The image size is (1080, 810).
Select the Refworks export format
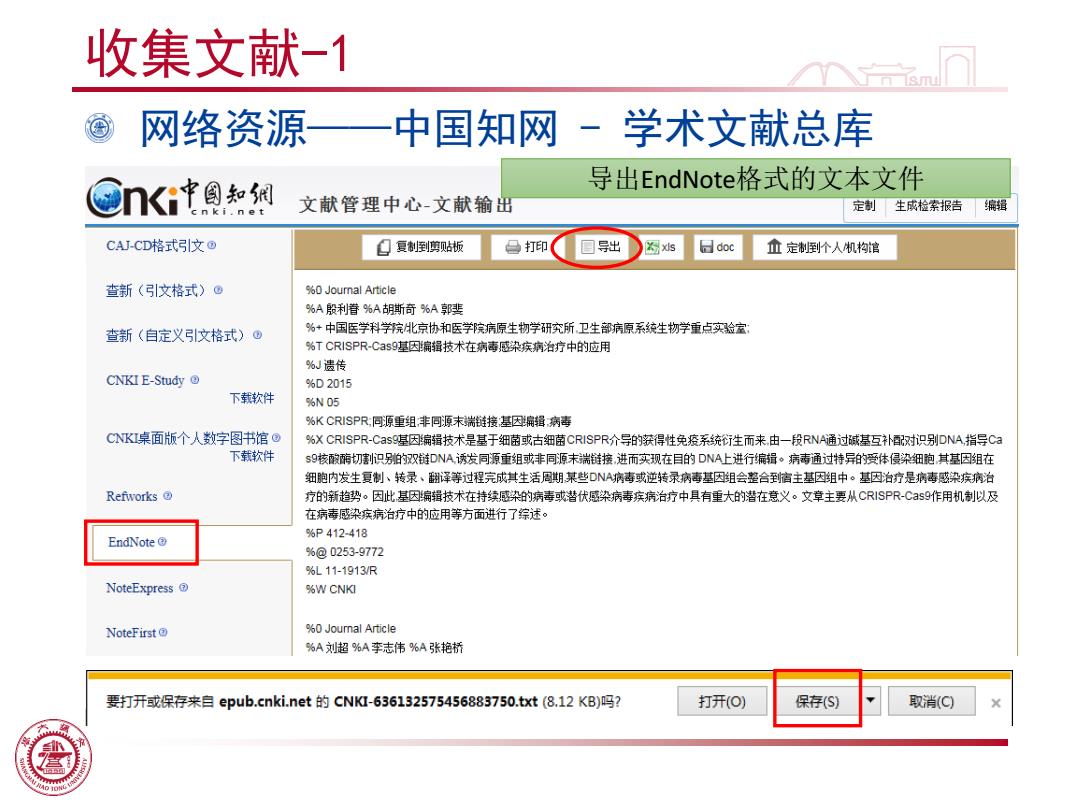point(132,496)
